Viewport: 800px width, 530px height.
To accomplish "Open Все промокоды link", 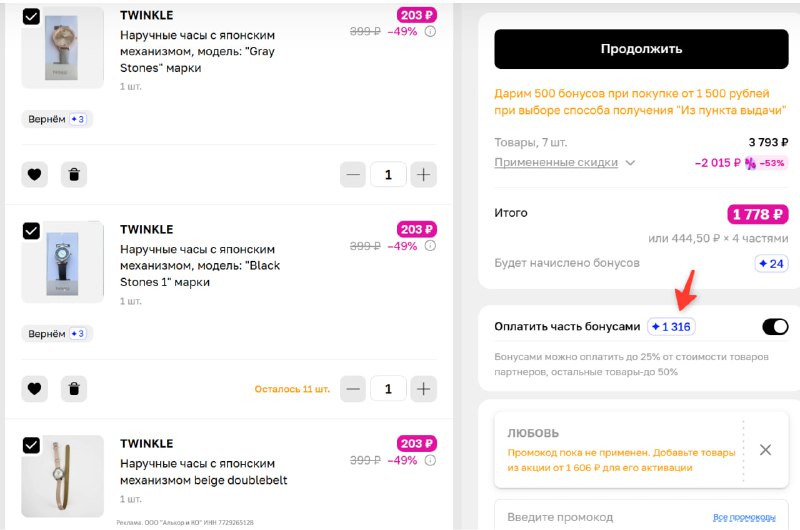I will coord(744,517).
